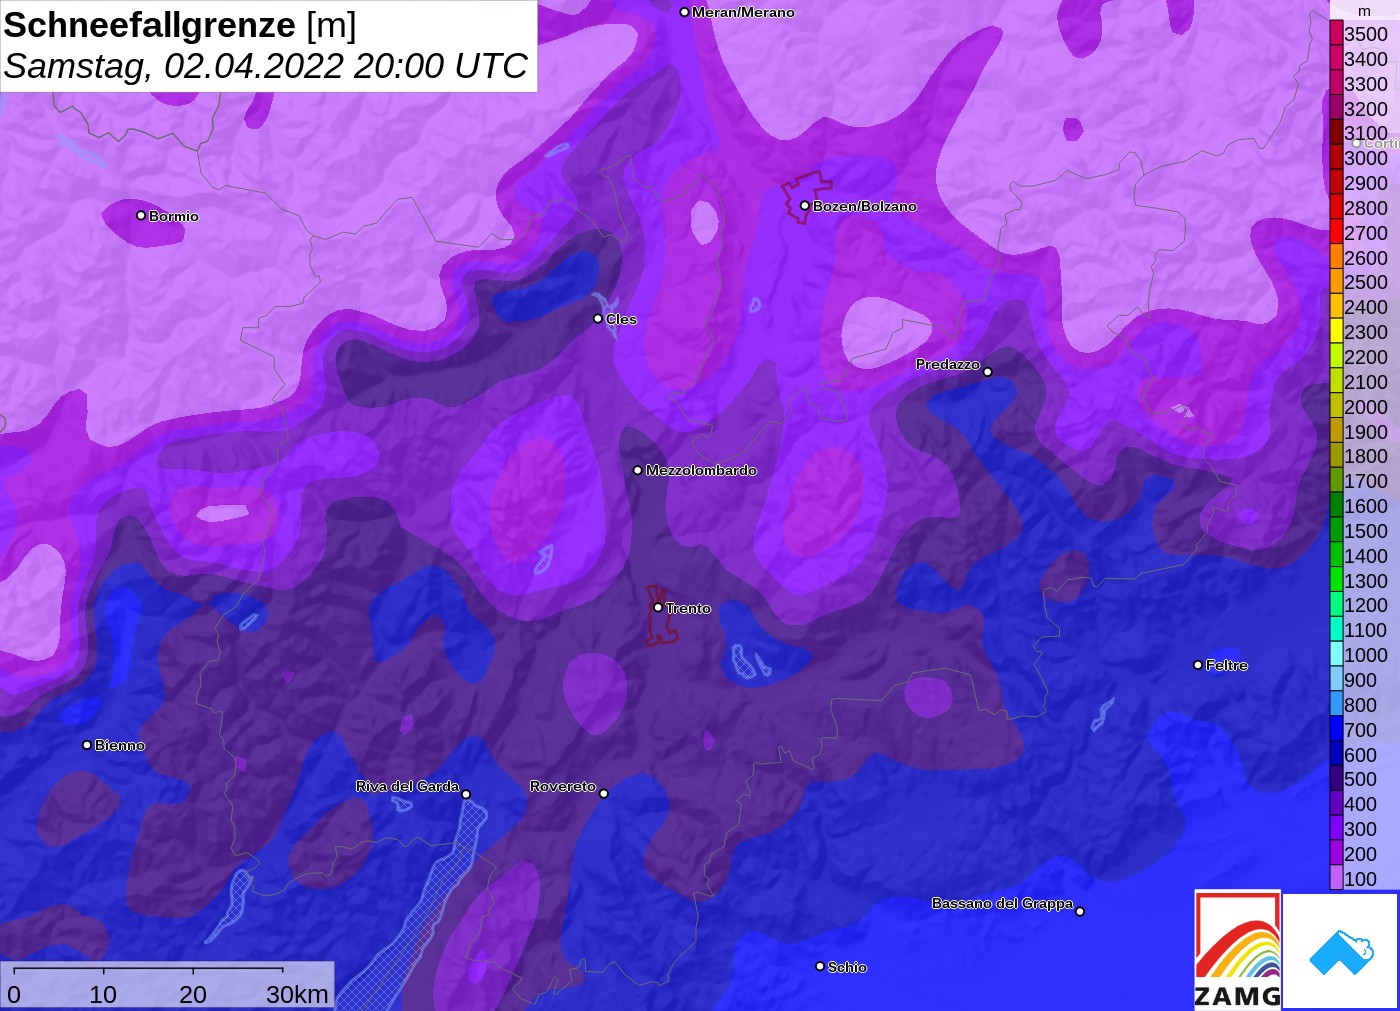Click the 500 legend value
The width and height of the screenshot is (1400, 1011).
[1360, 779]
